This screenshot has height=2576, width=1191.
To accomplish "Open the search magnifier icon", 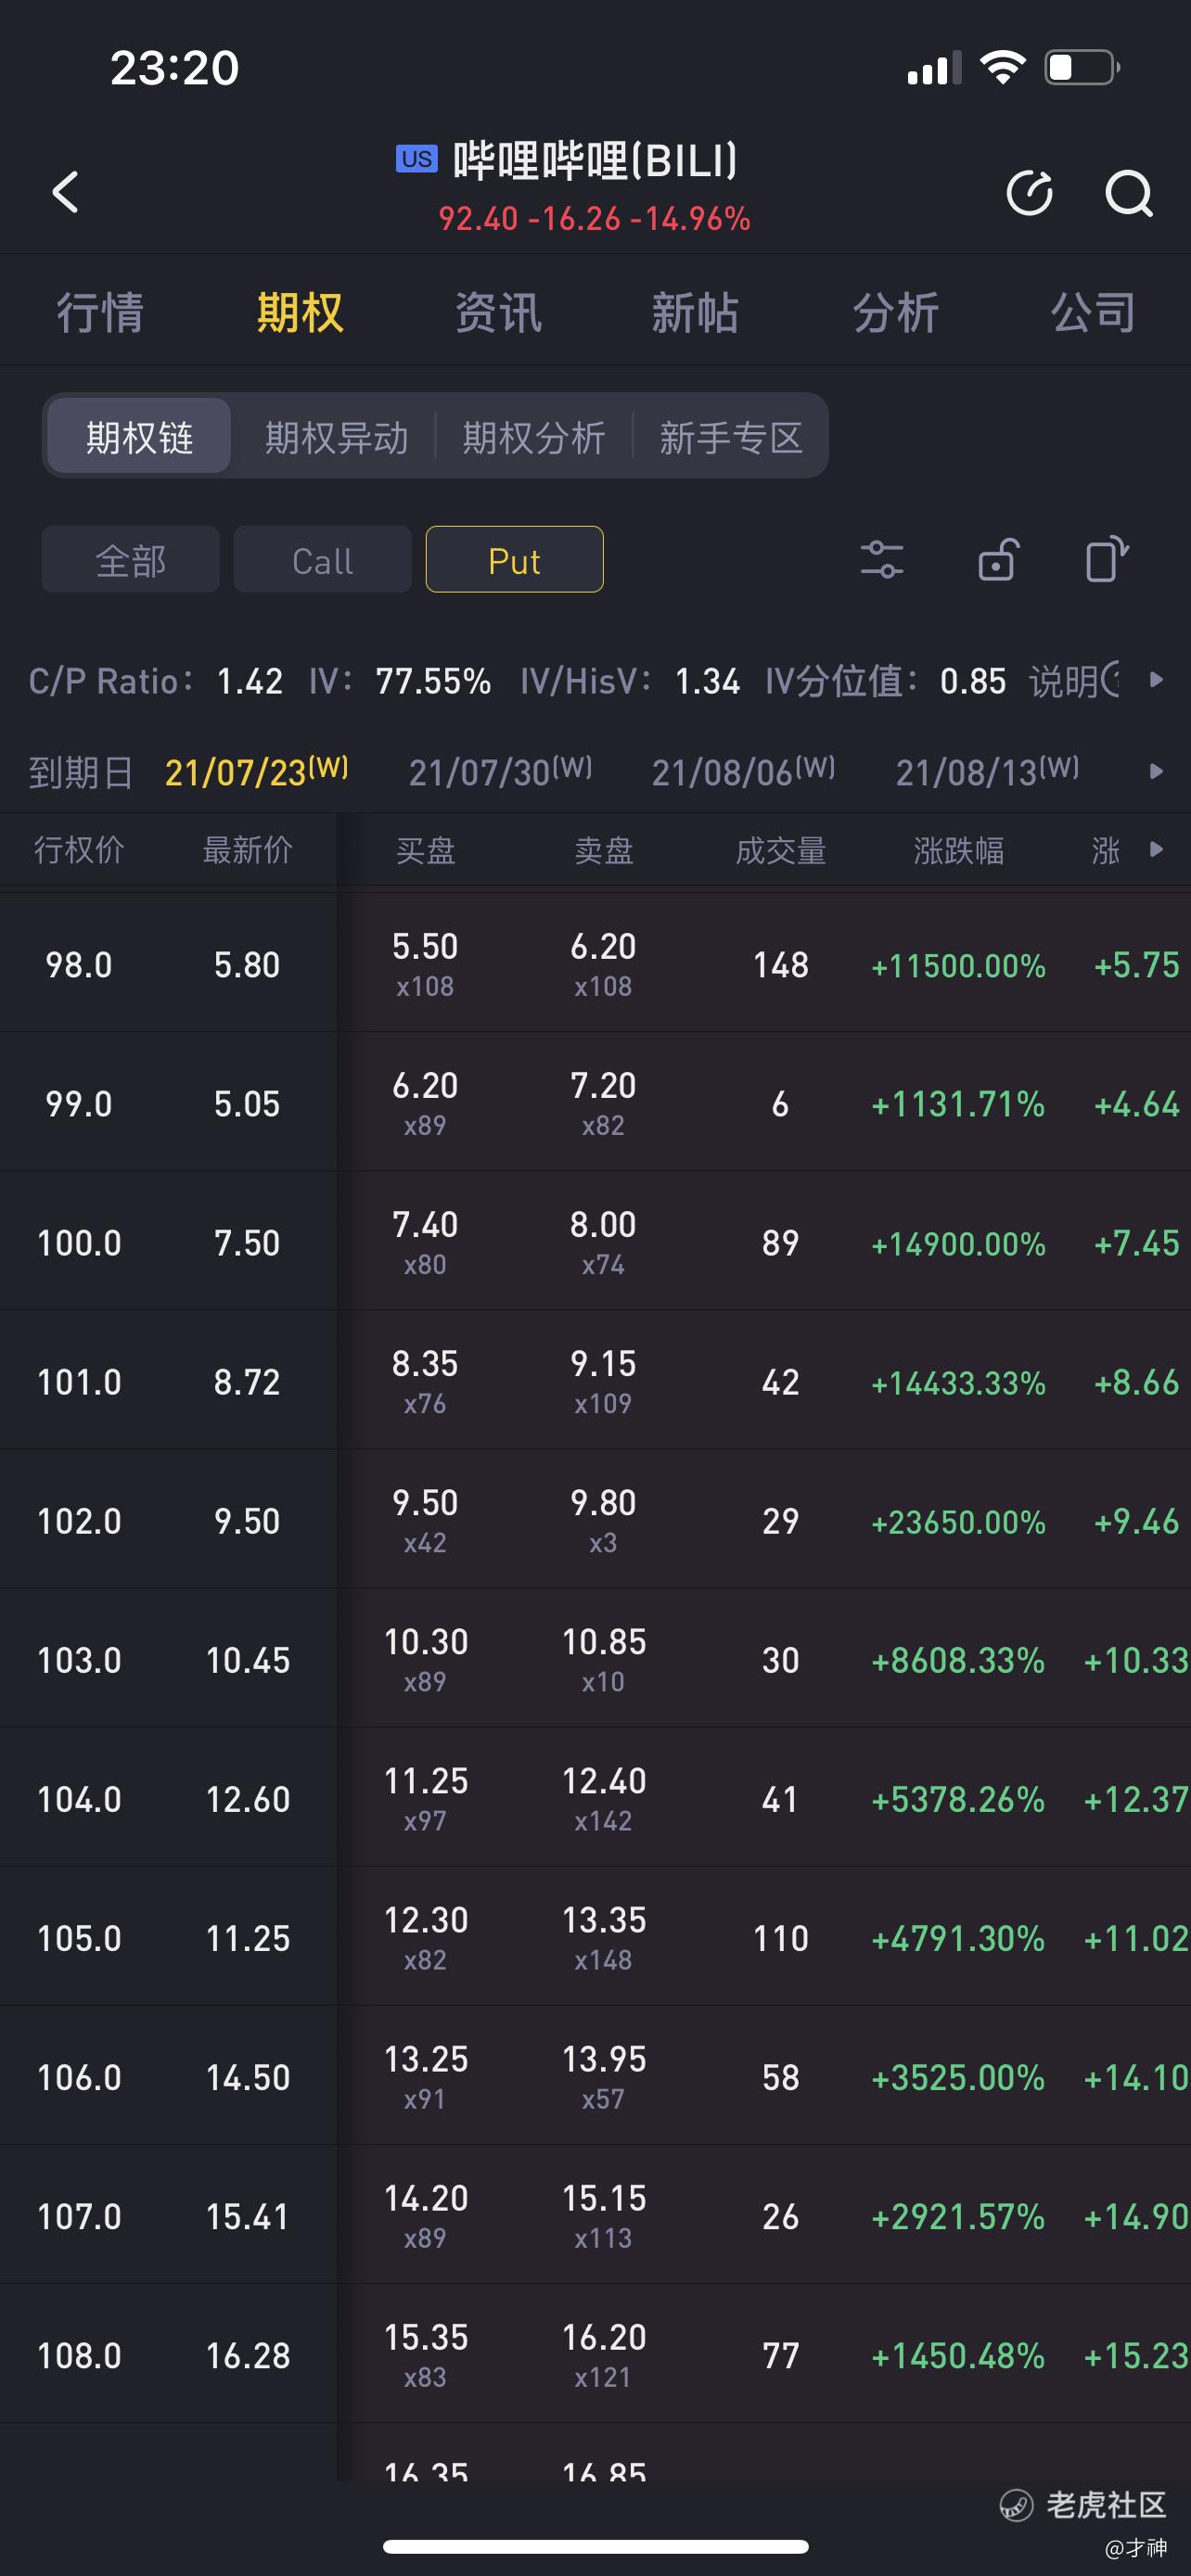I will point(1129,193).
